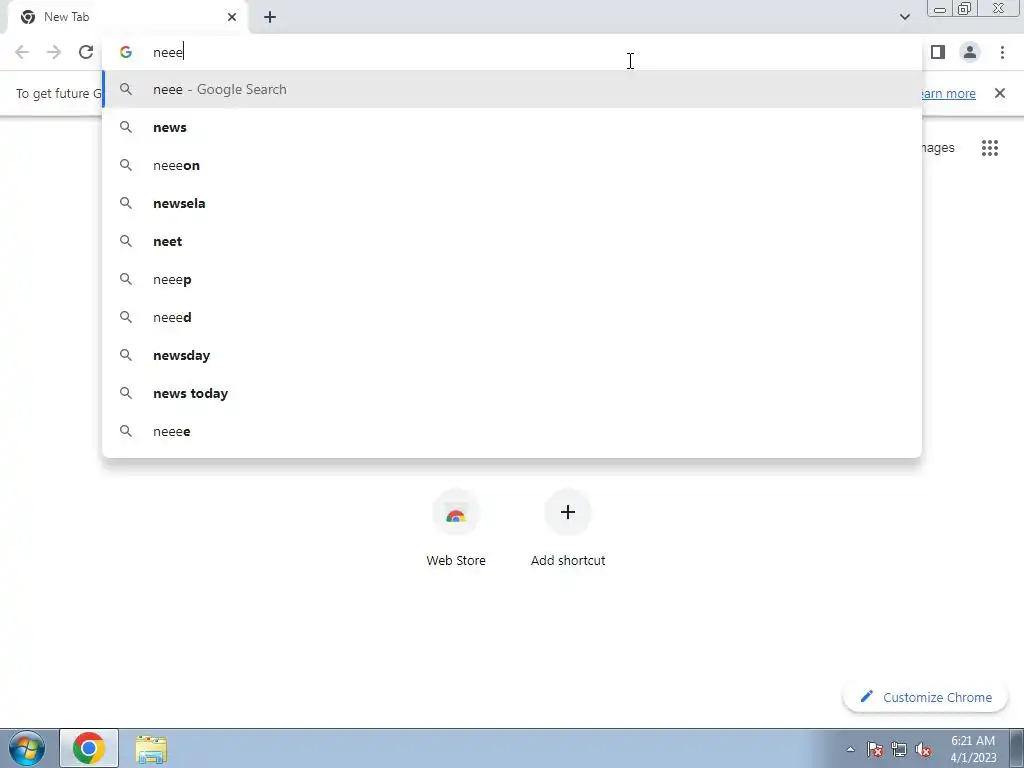The width and height of the screenshot is (1024, 768).
Task: Show hidden tray icons arrow
Action: [x=850, y=749]
